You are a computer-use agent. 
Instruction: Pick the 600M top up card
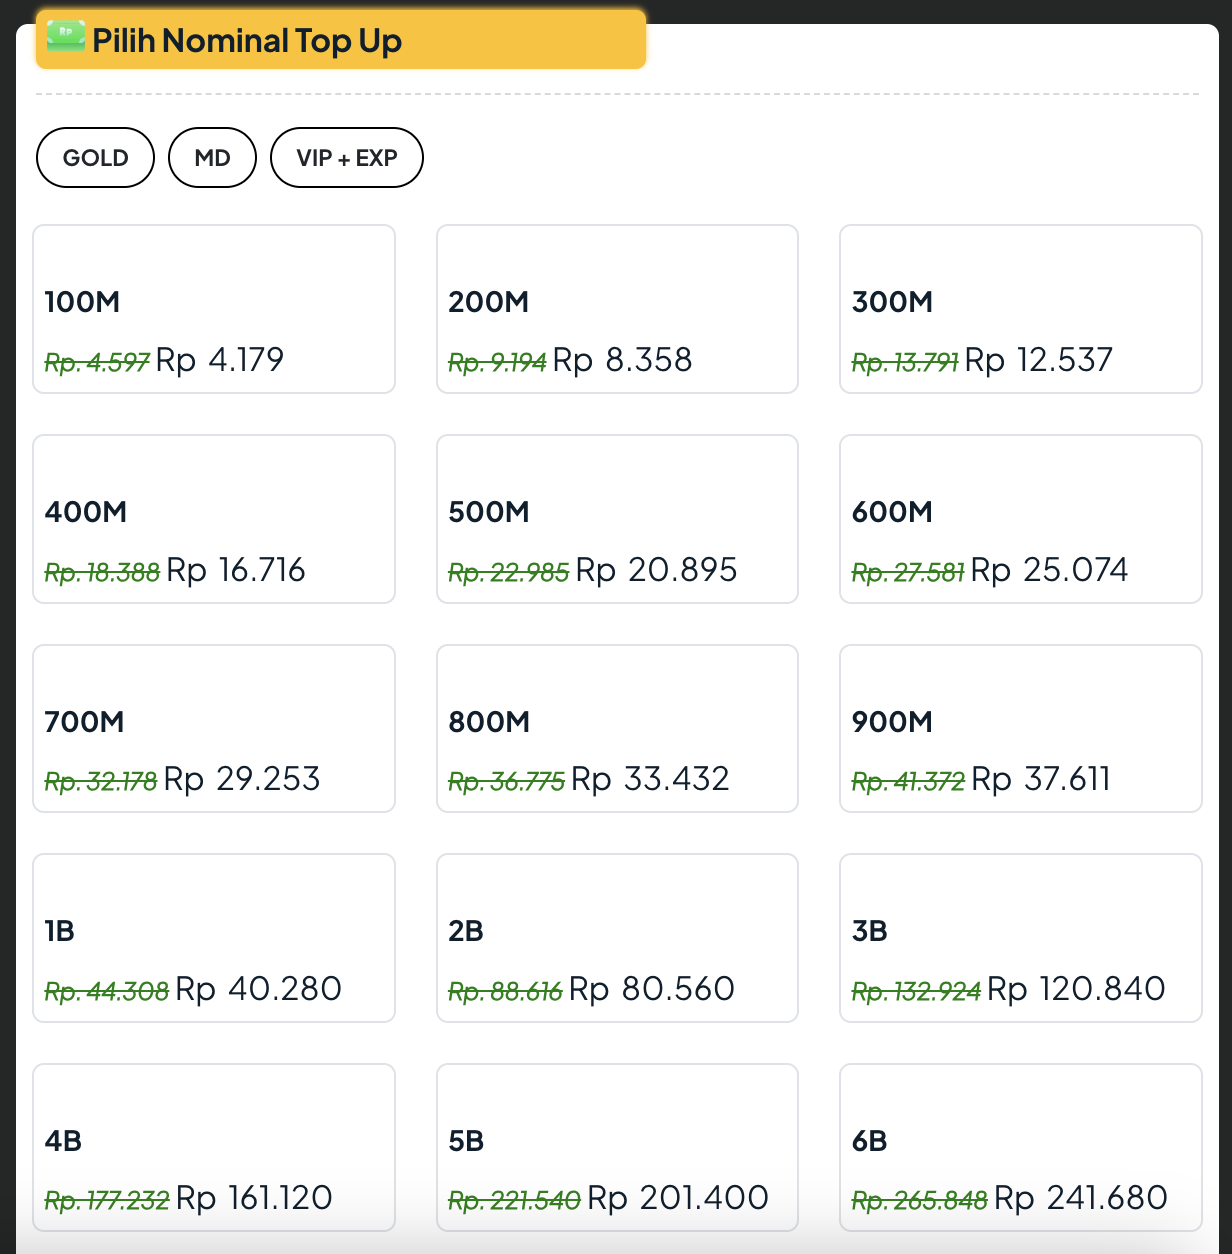point(1021,519)
